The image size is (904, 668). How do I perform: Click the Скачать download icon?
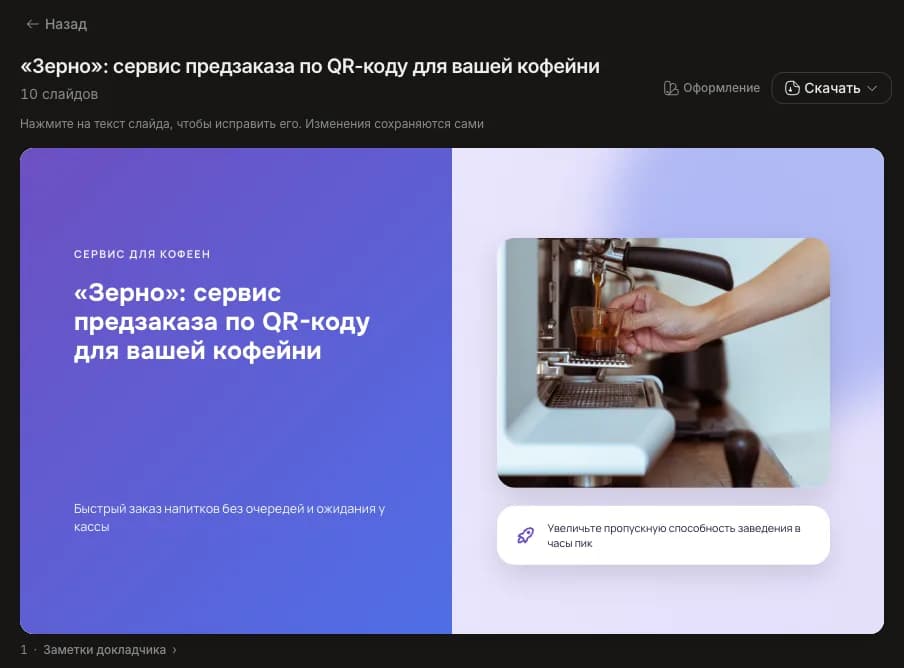pyautogui.click(x=792, y=88)
